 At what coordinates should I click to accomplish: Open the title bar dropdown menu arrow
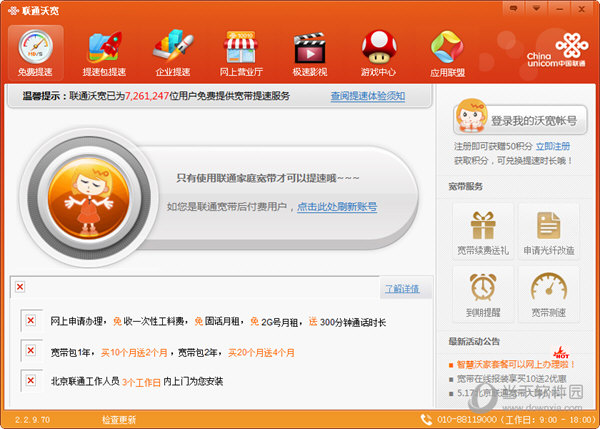coord(536,8)
